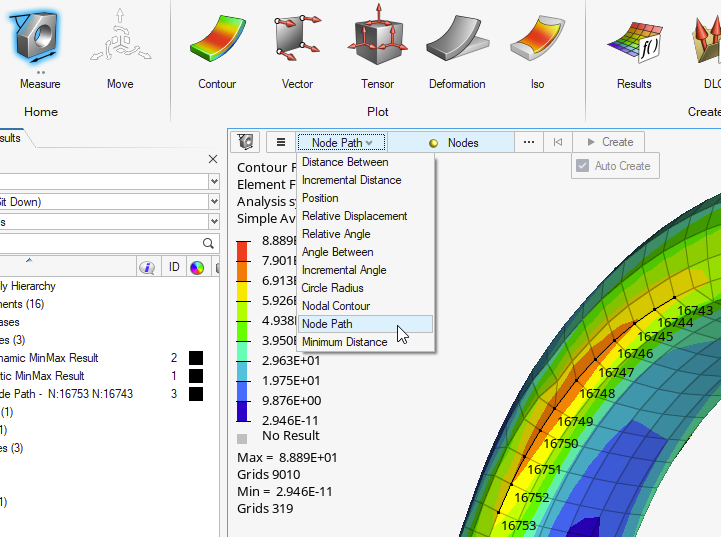
Task: Click the 'Min = 2.946E-11' text
Action: (285, 491)
